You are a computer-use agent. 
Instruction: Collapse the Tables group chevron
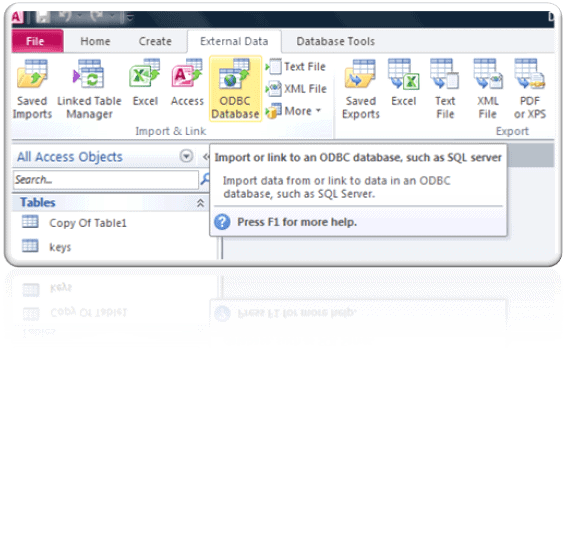click(200, 203)
